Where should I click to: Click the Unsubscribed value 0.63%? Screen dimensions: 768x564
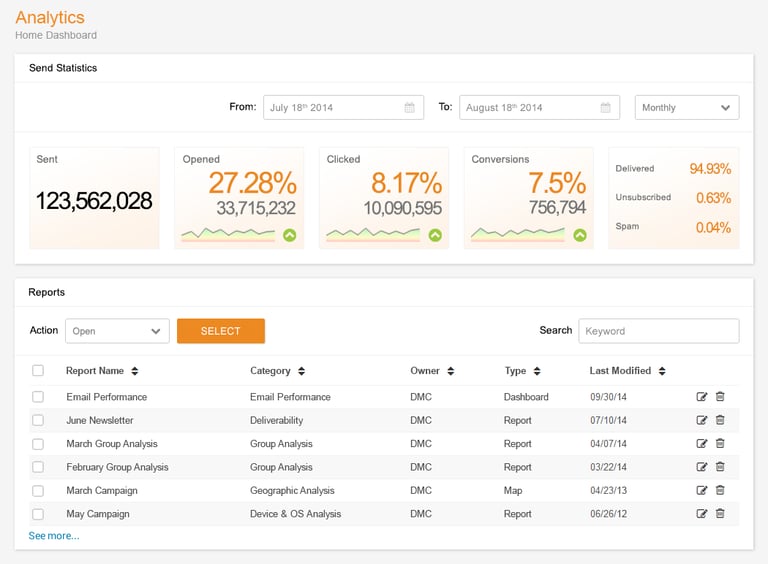[x=714, y=198]
